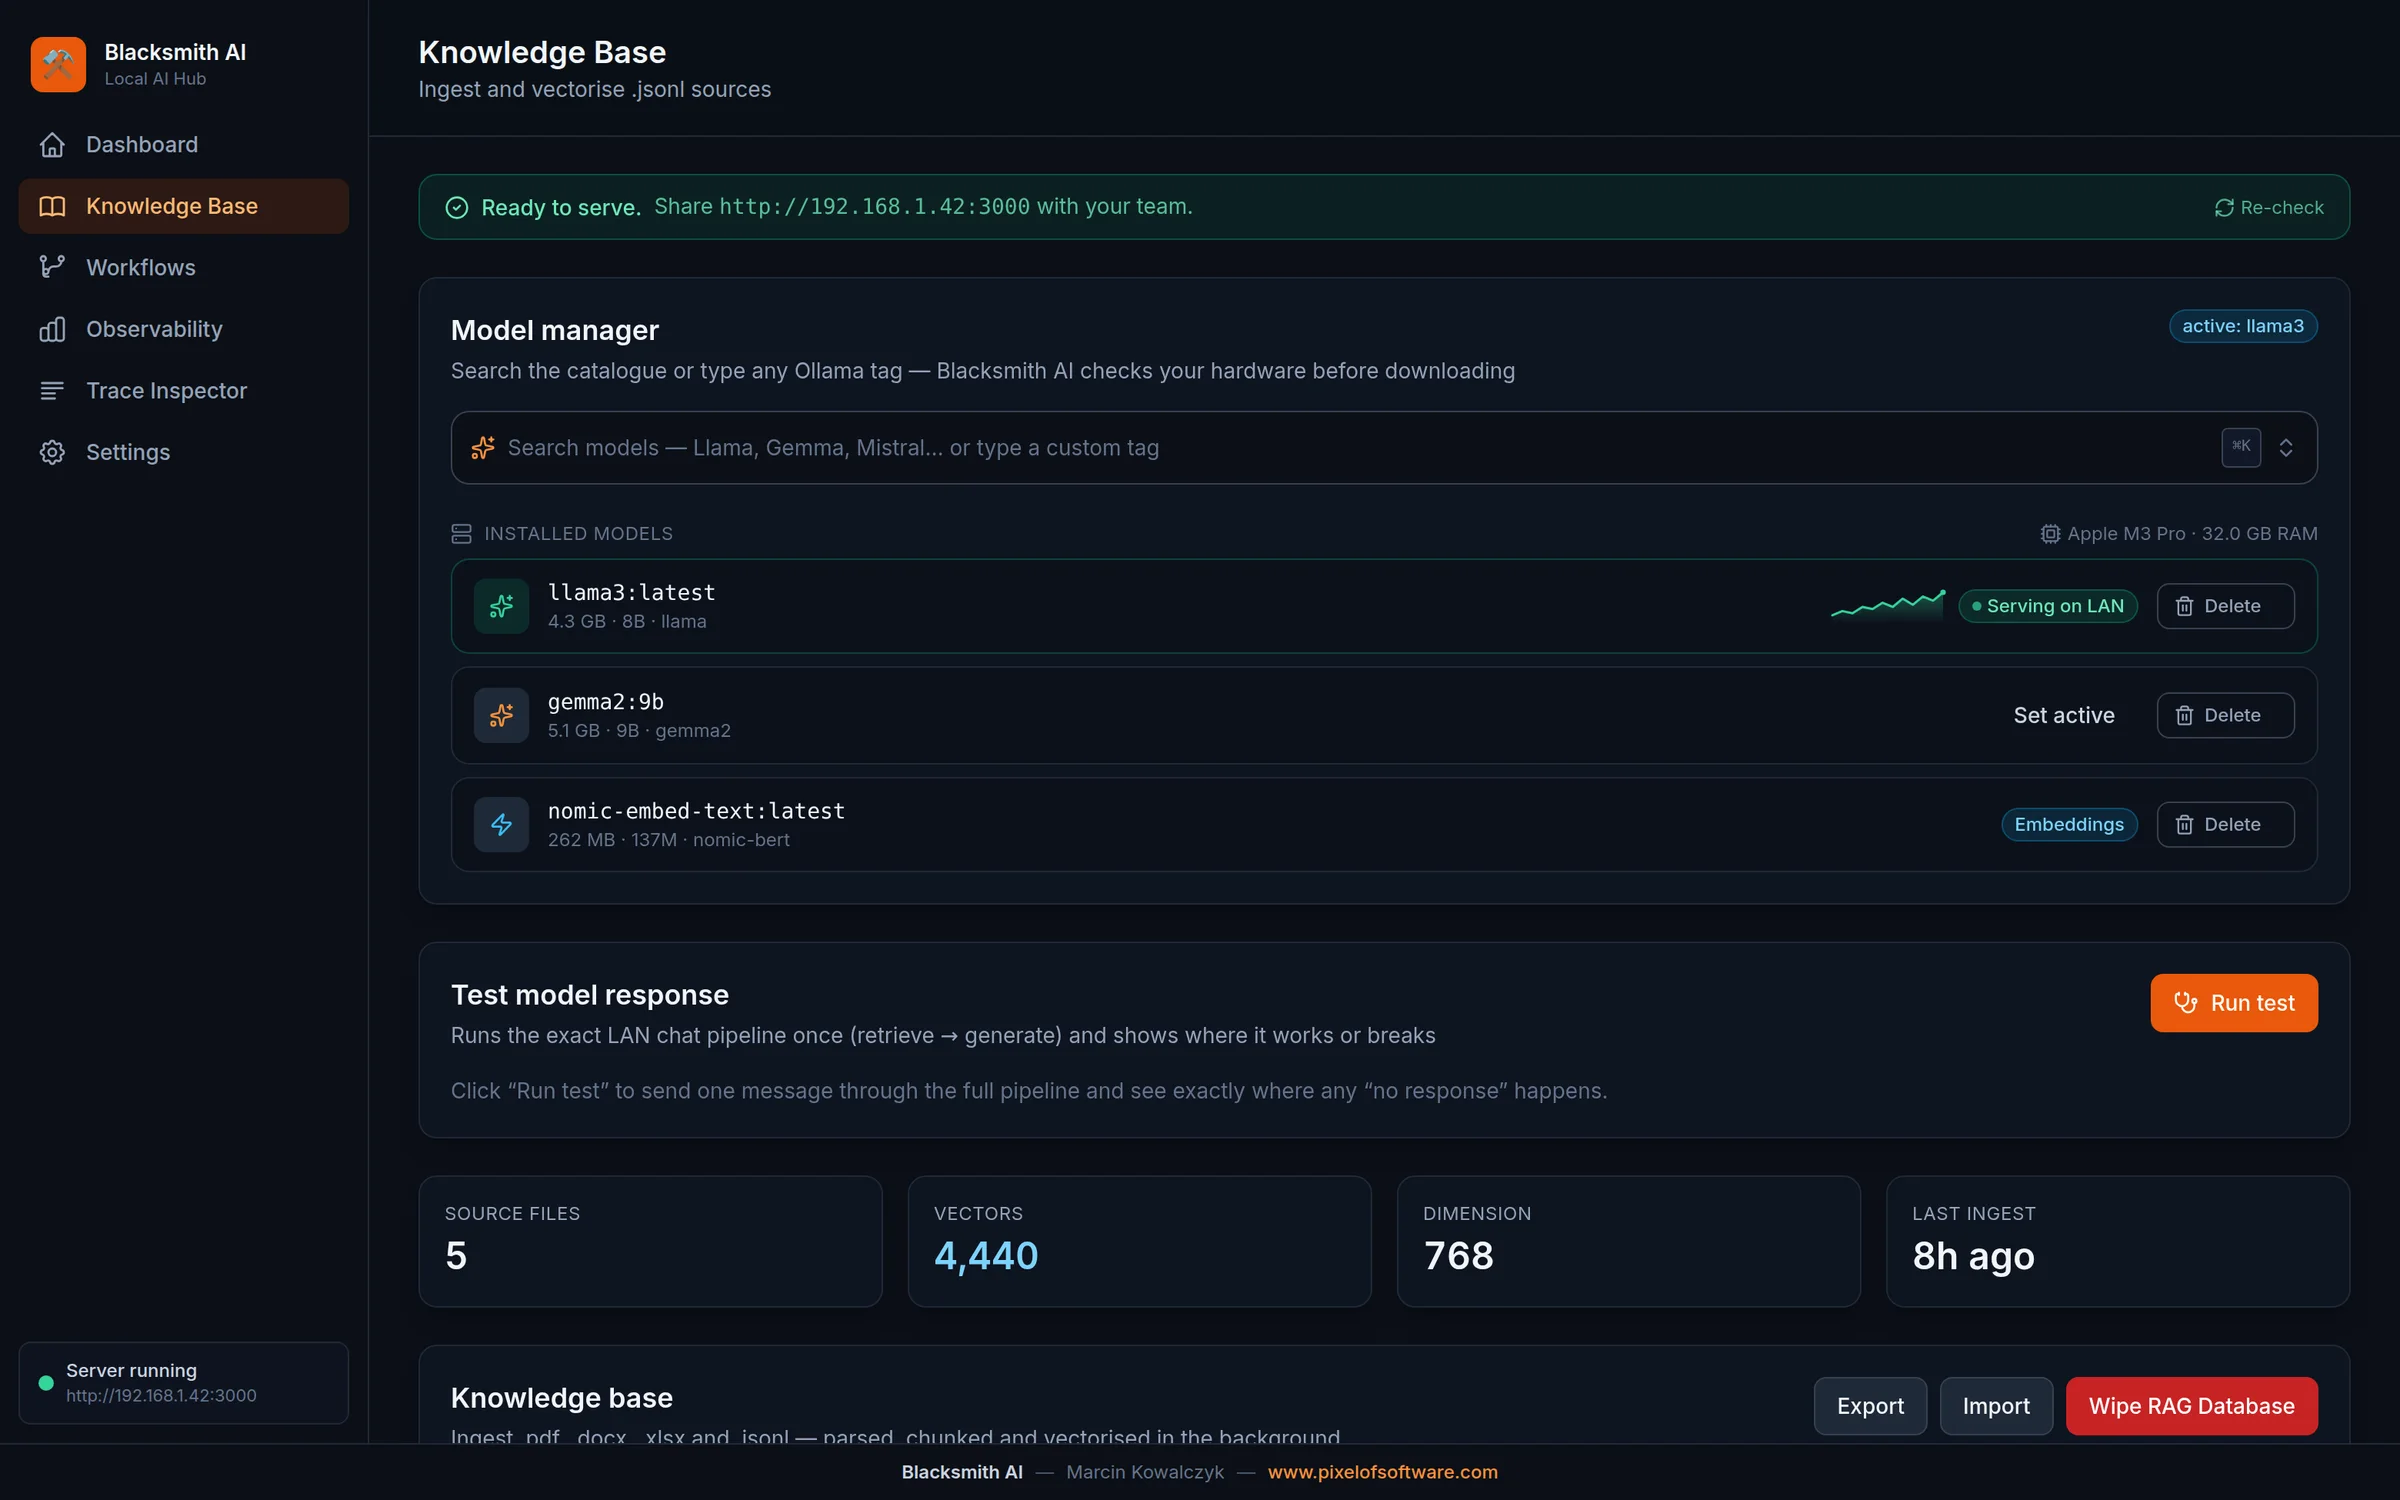Click the Dashboard home icon
2400x1500 pixels.
(52, 144)
